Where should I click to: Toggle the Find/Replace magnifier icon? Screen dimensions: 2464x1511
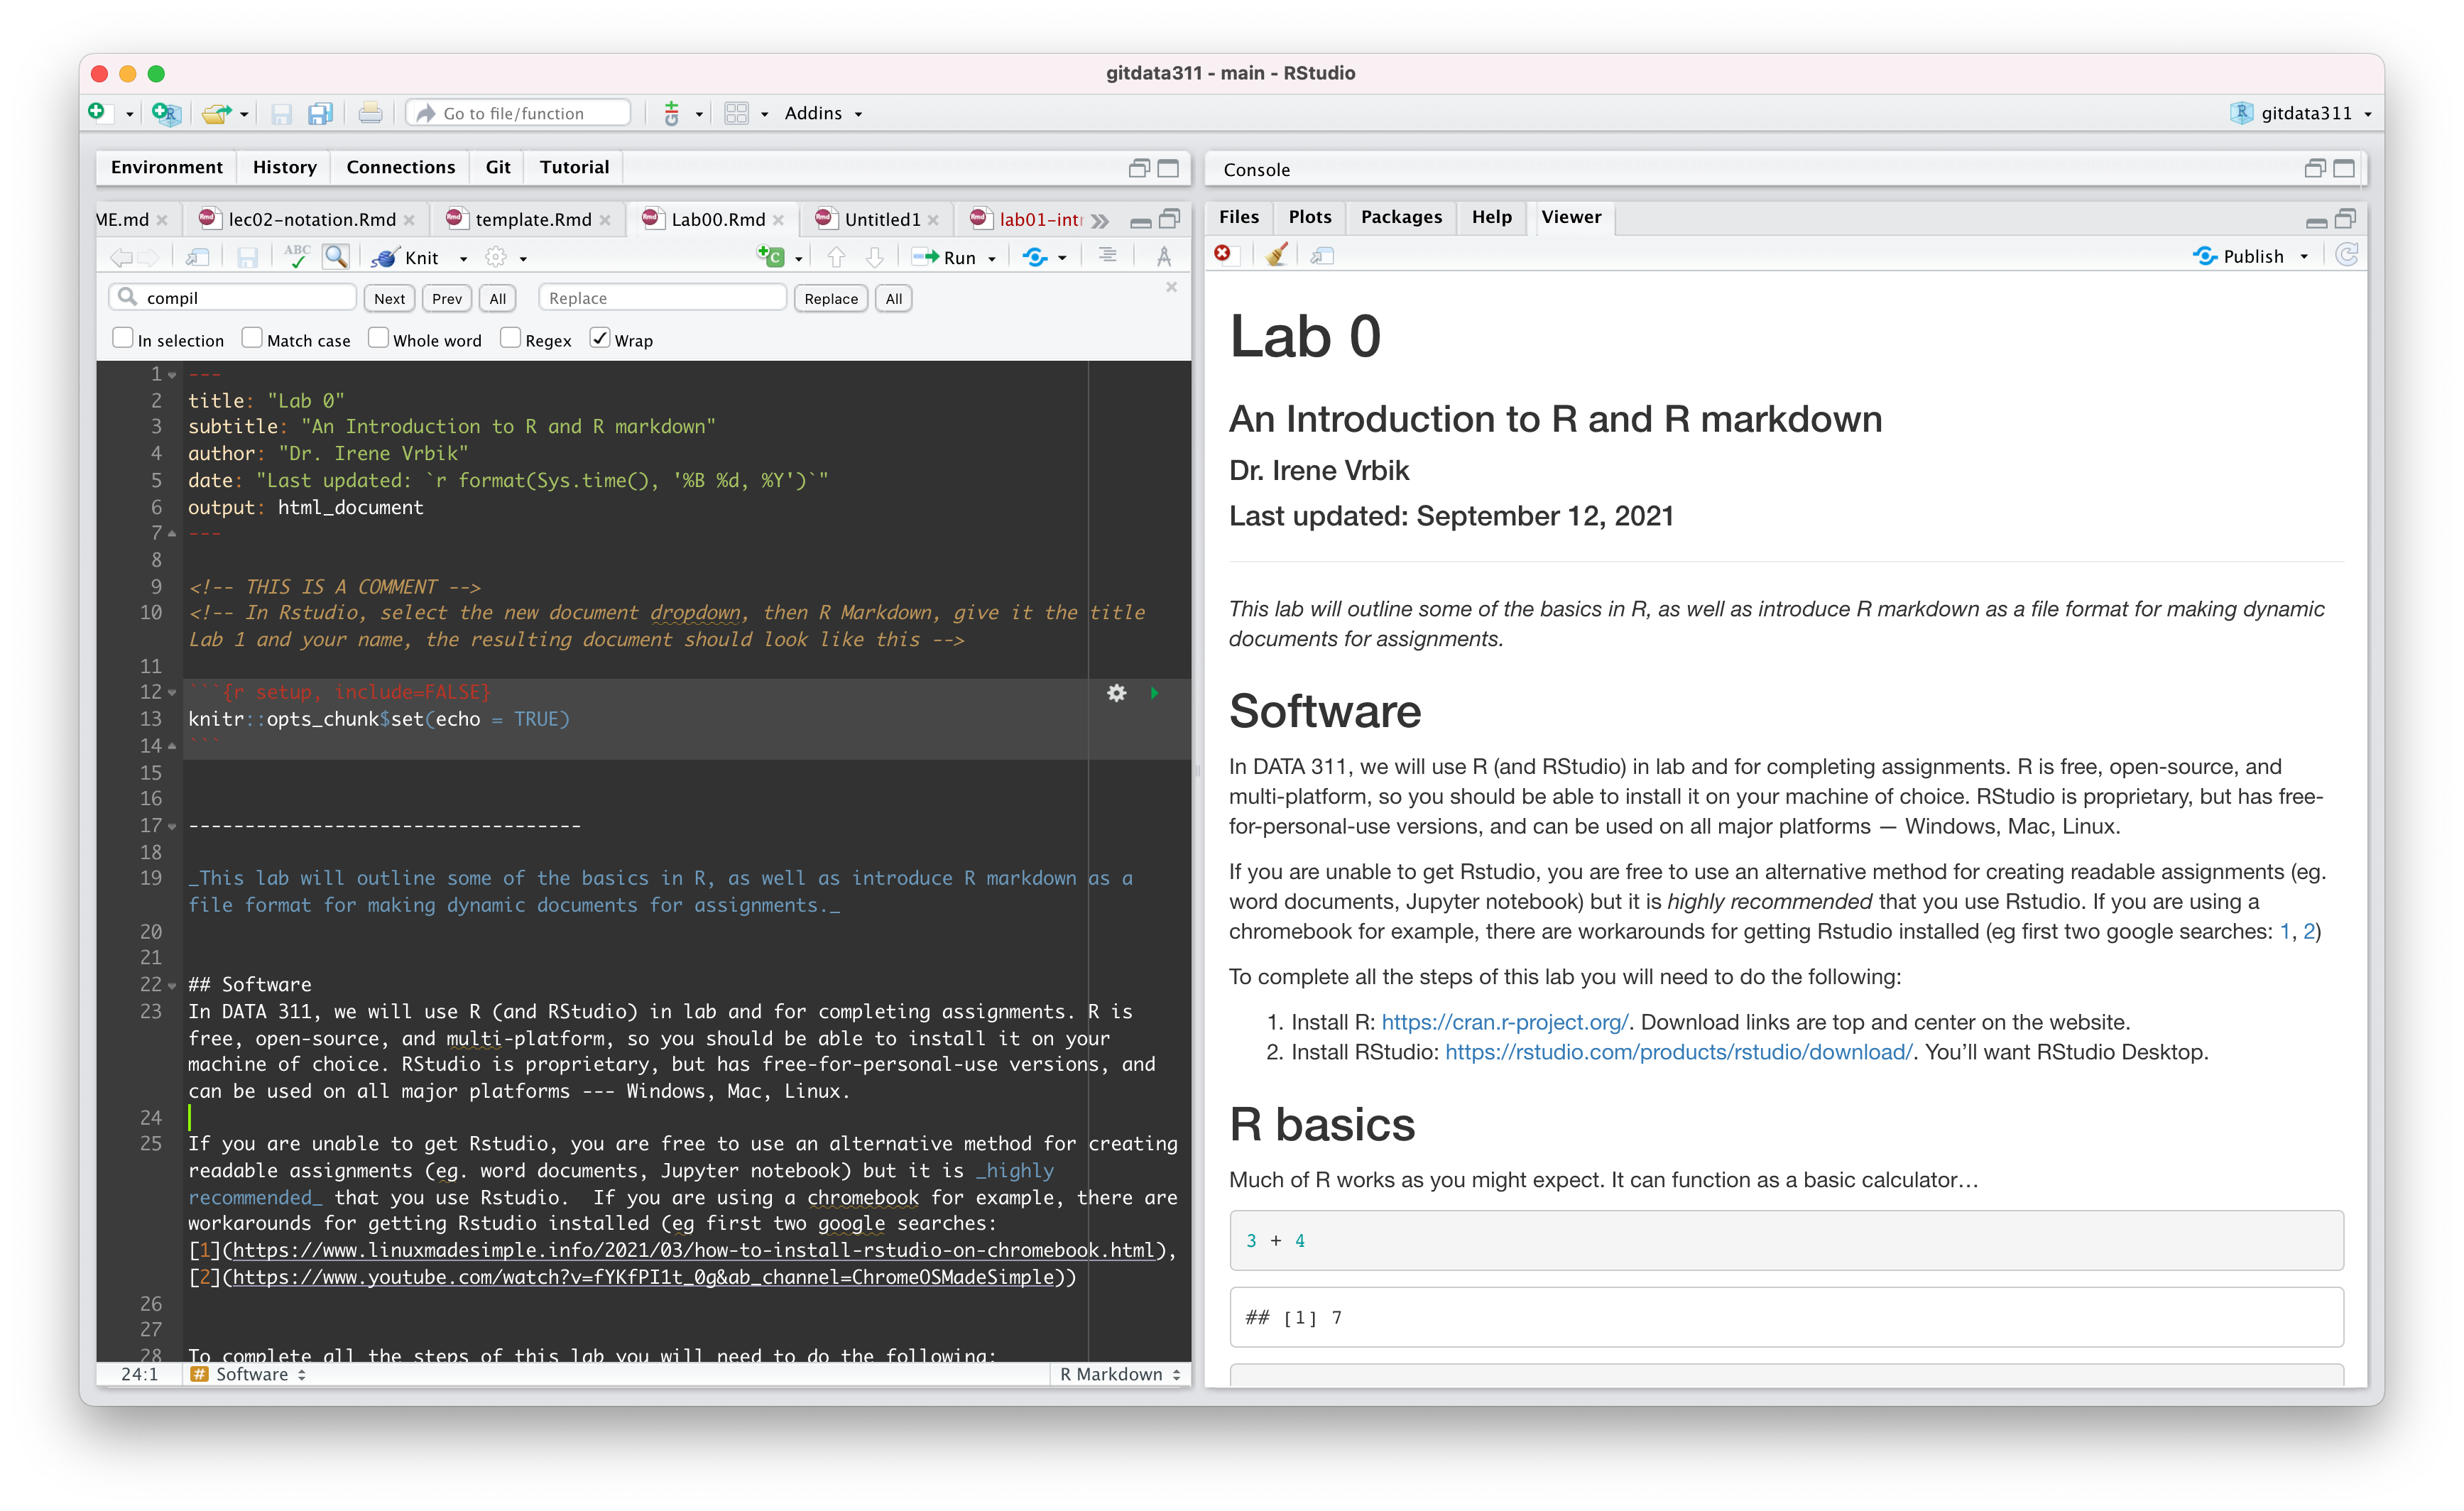coord(336,256)
